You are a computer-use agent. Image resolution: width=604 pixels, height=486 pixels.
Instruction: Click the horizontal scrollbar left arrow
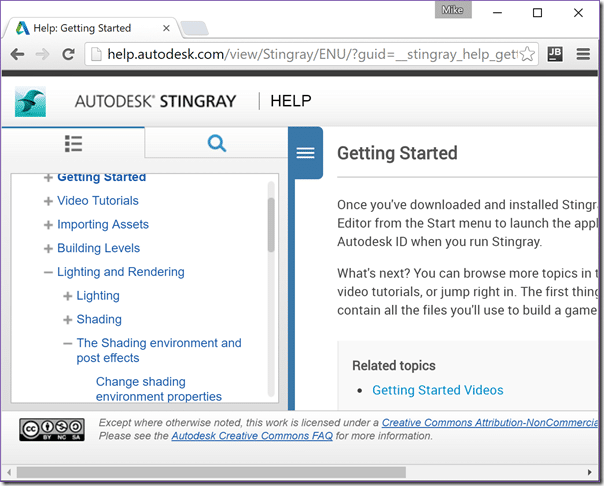pyautogui.click(x=8, y=473)
